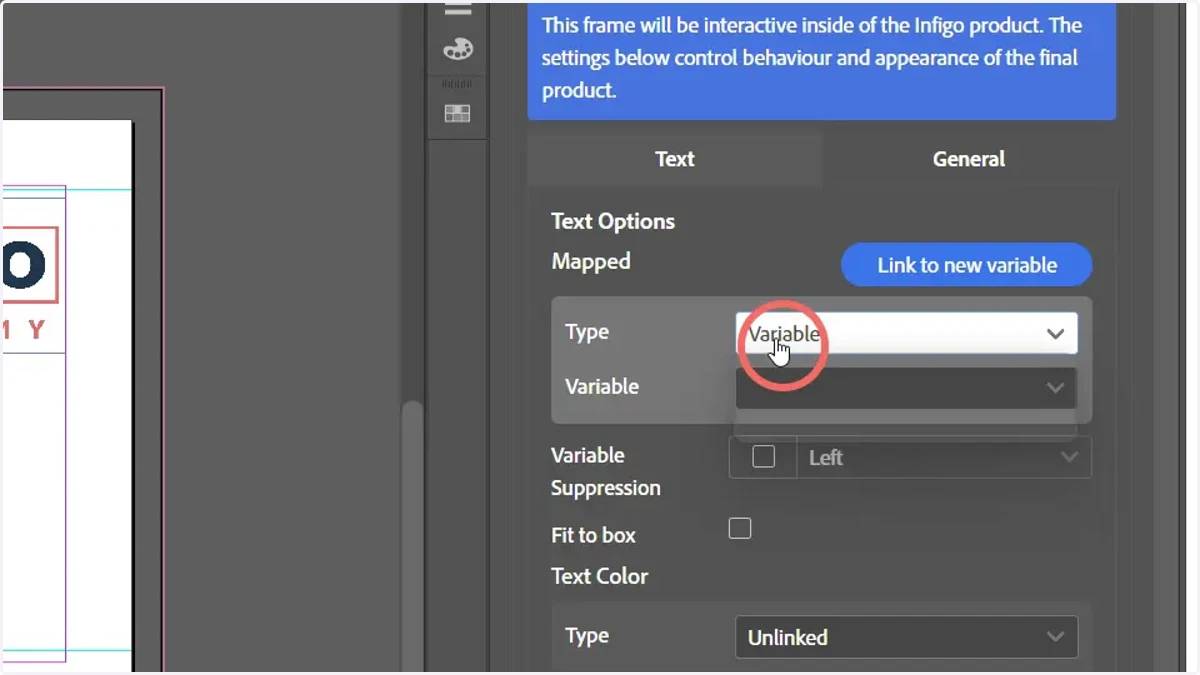Viewport: 1200px width, 675px height.
Task: Click the Link to new variable button
Action: pyautogui.click(x=967, y=265)
